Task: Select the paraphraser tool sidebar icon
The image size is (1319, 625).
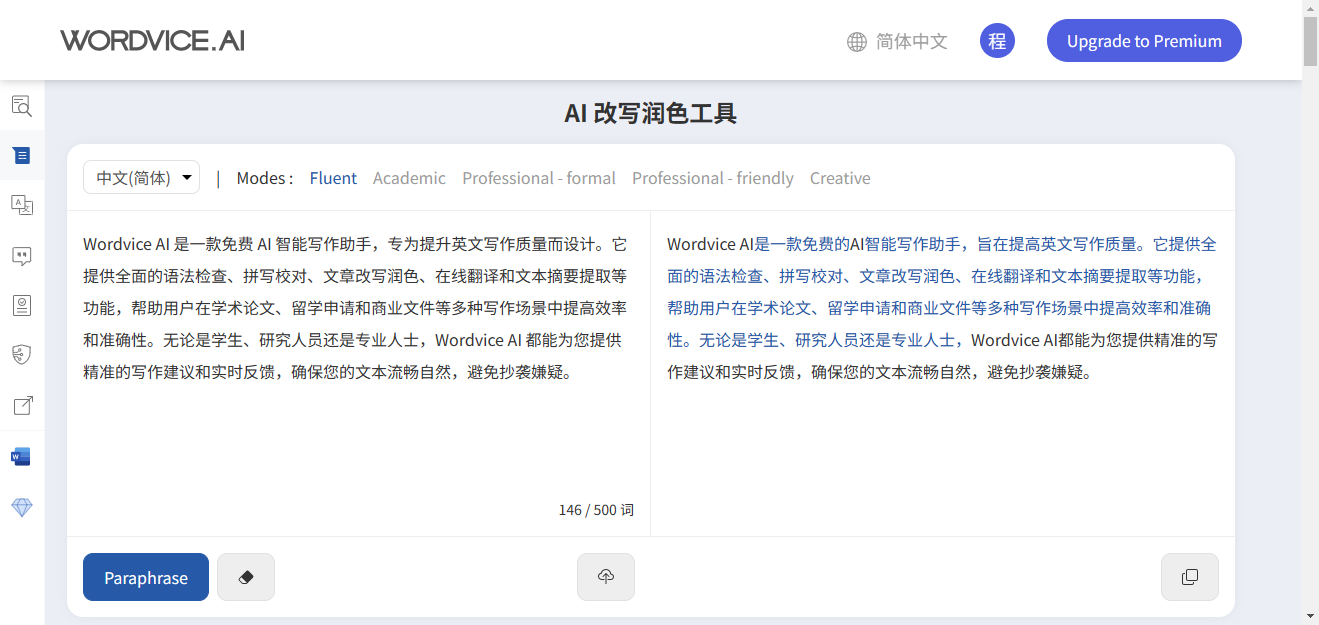Action: pos(22,155)
